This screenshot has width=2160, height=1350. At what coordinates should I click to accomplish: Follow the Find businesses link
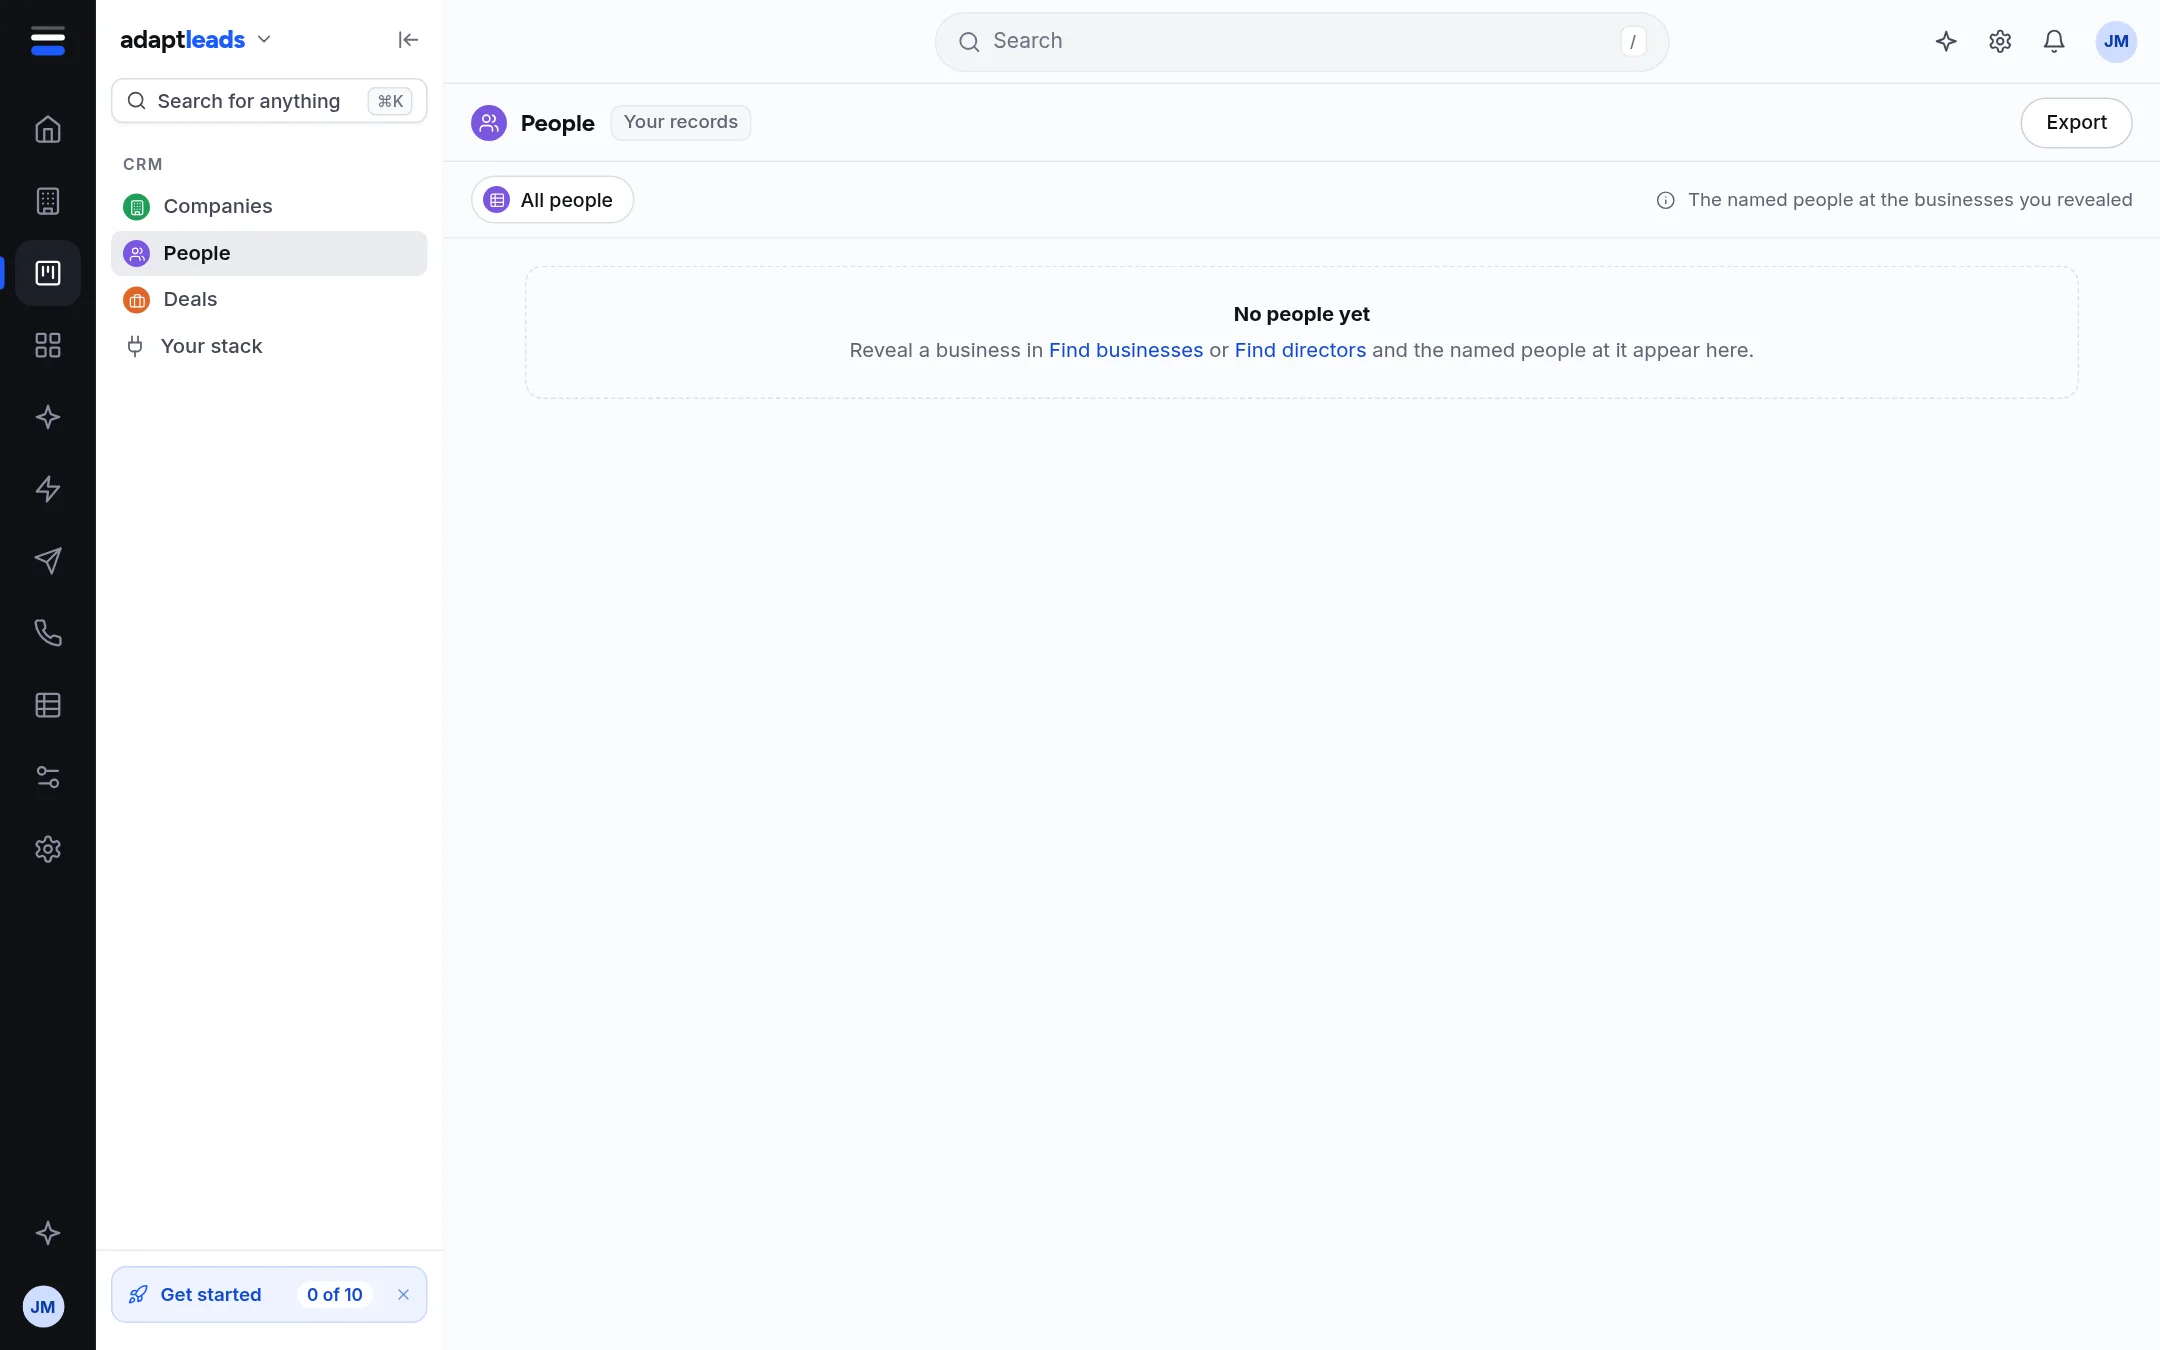click(x=1126, y=350)
